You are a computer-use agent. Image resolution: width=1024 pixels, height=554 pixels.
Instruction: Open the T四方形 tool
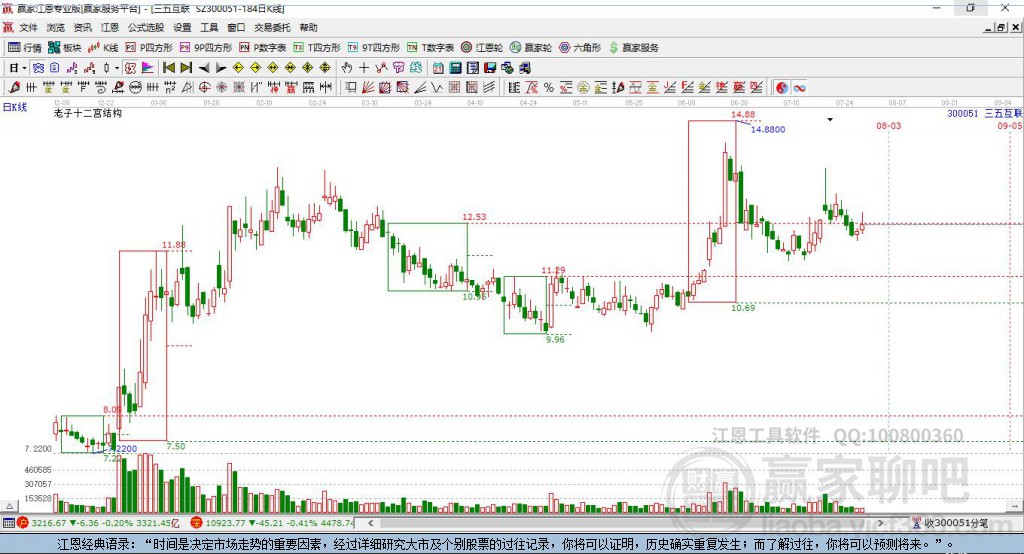point(317,48)
